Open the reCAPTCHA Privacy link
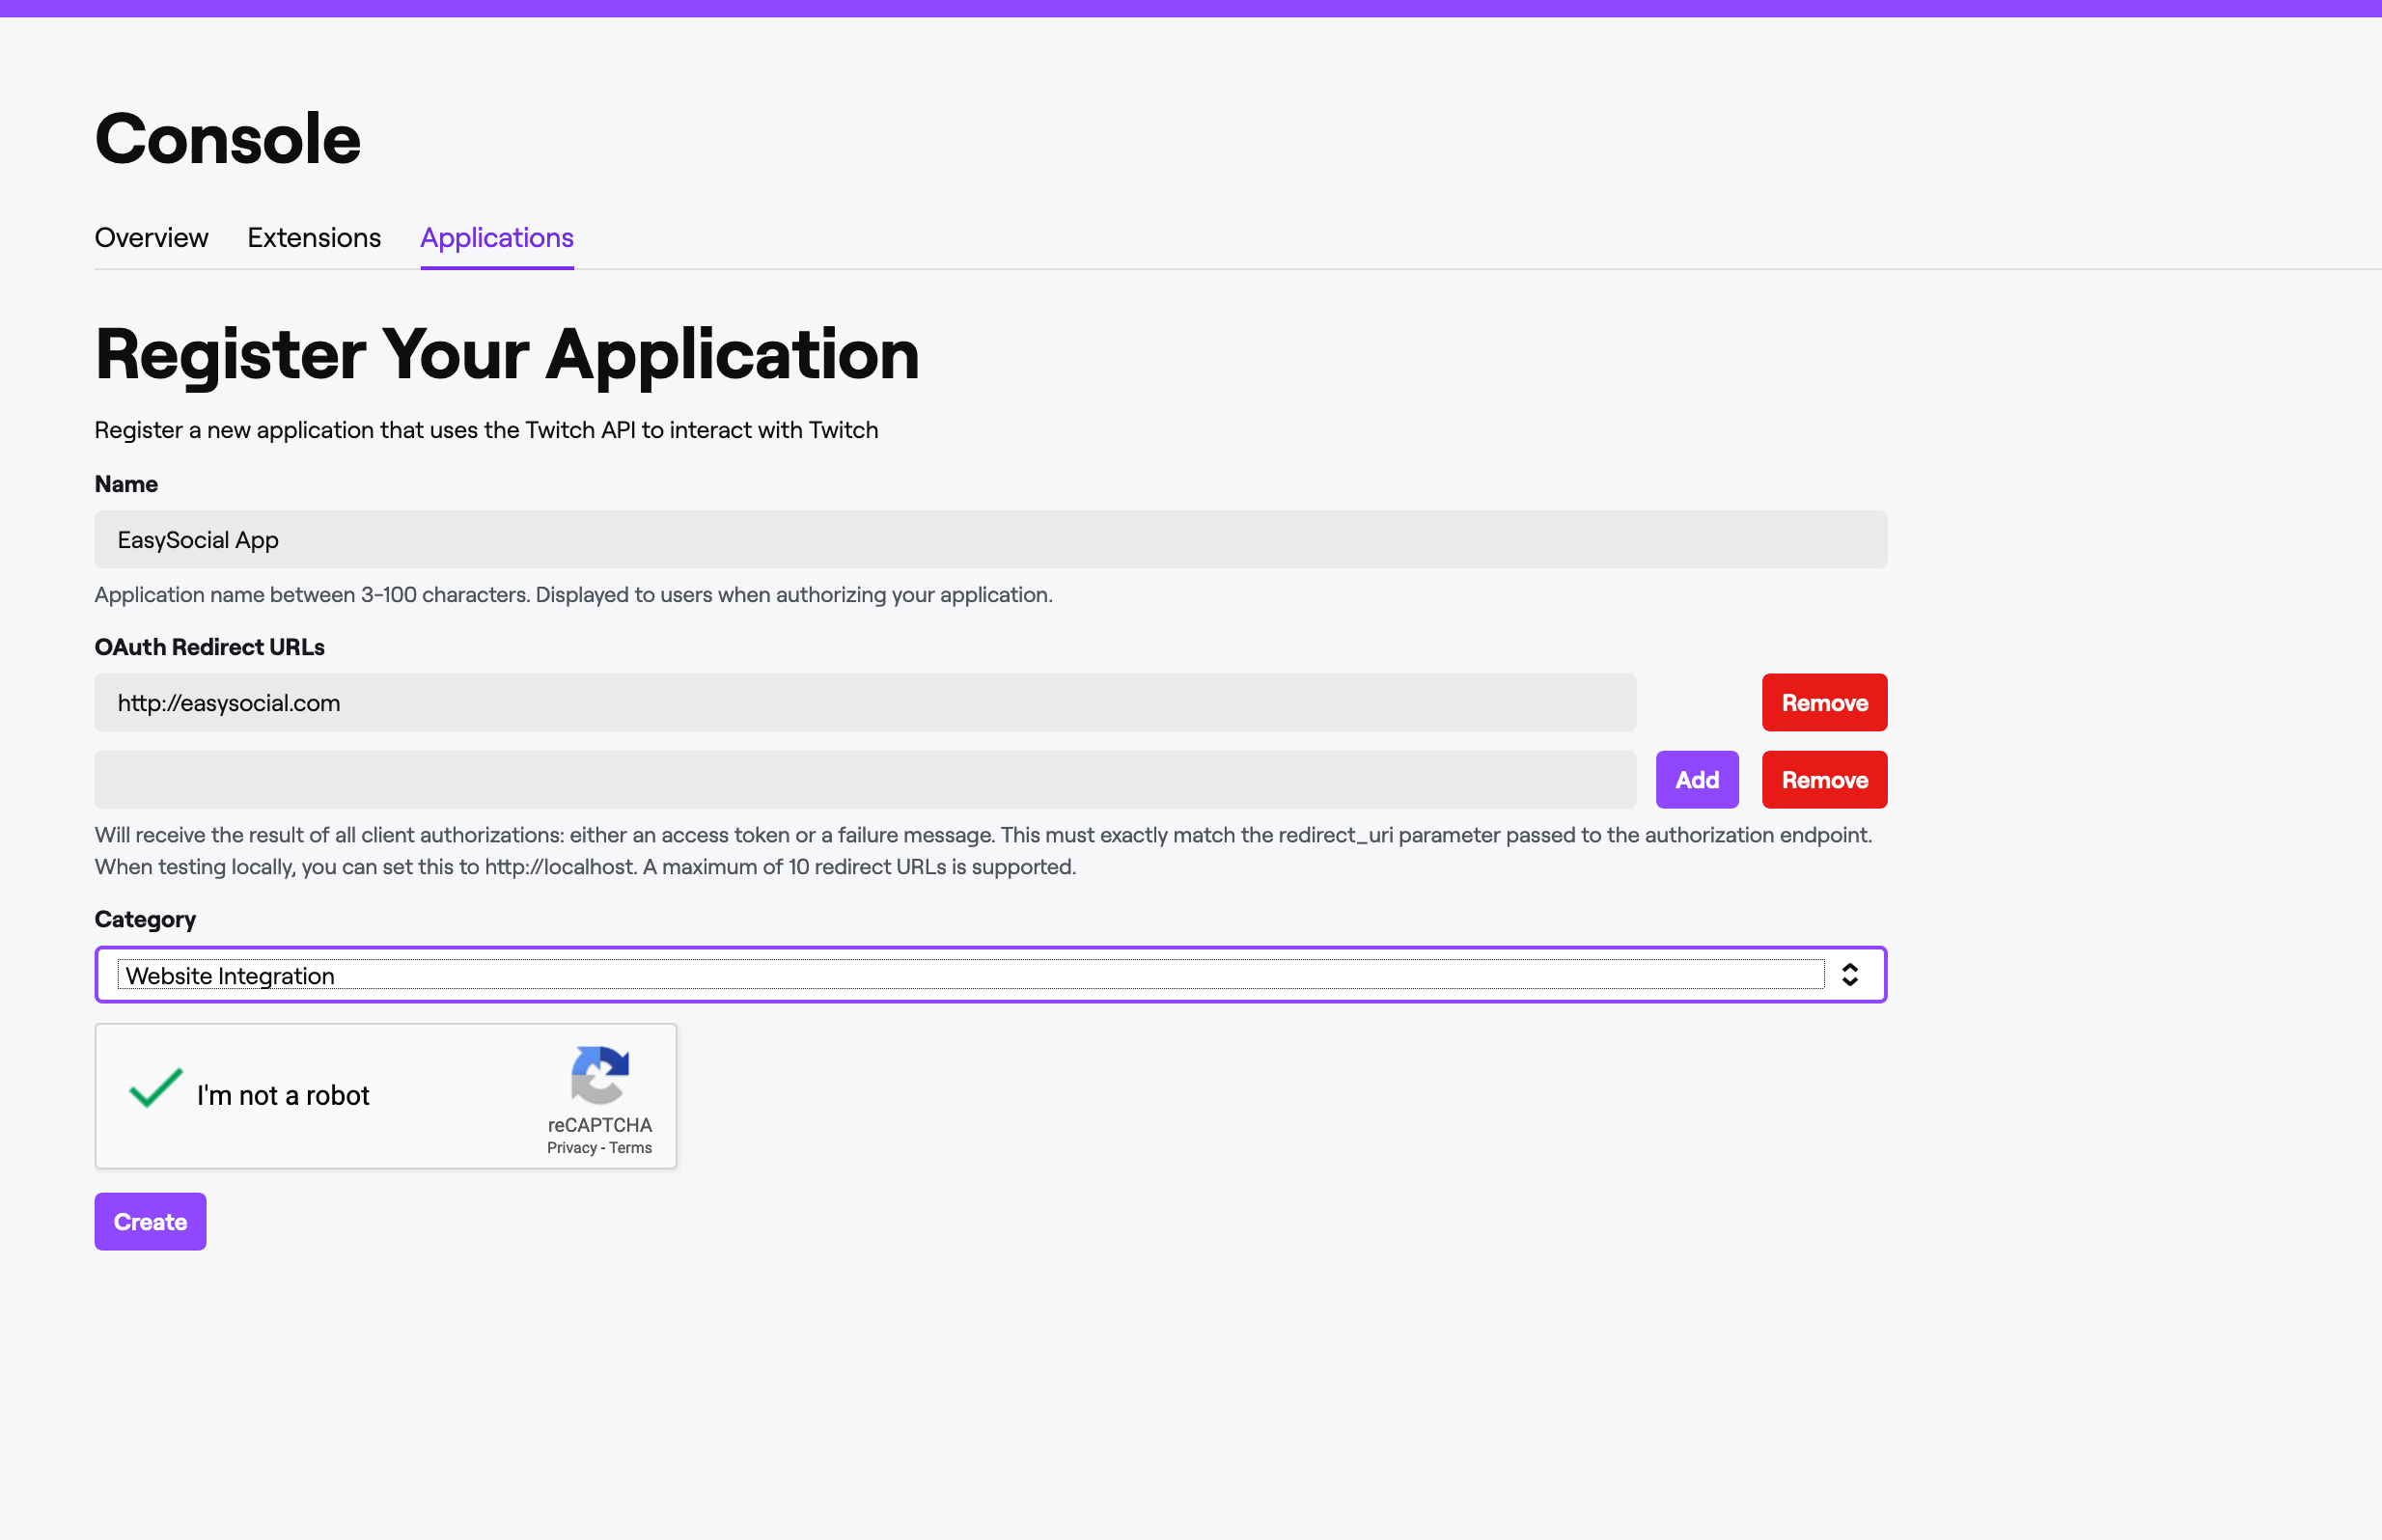 pyautogui.click(x=572, y=1148)
